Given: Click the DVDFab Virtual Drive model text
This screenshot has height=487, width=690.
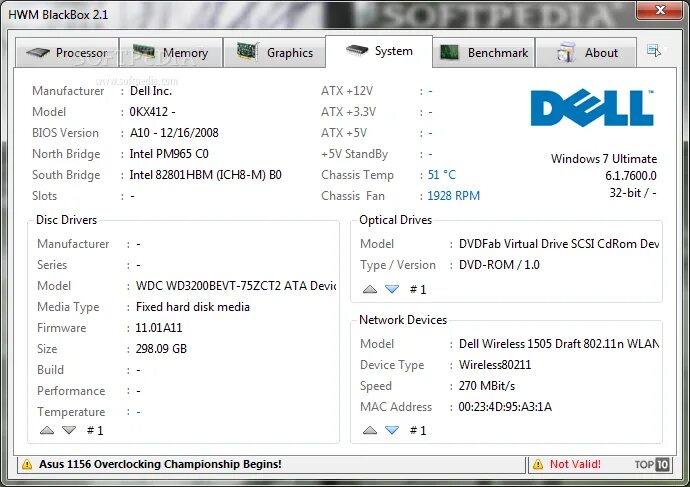Looking at the screenshot, I should pos(559,244).
